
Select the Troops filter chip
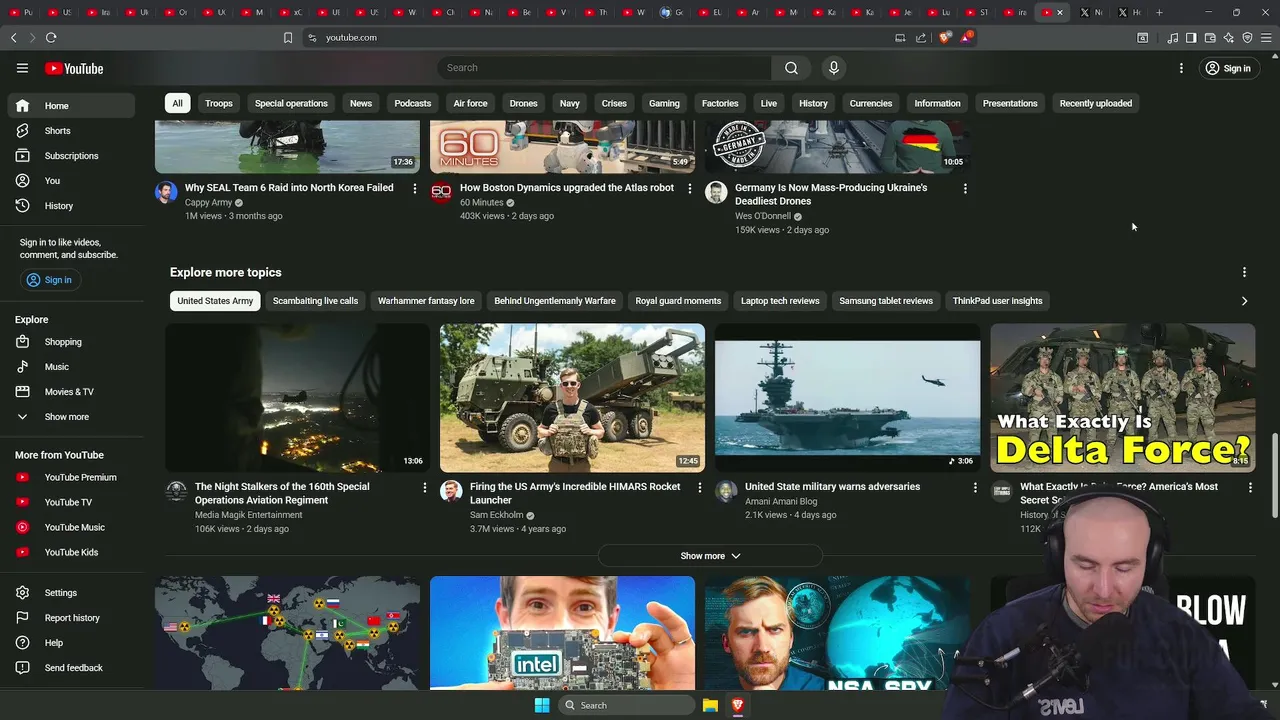coord(219,103)
